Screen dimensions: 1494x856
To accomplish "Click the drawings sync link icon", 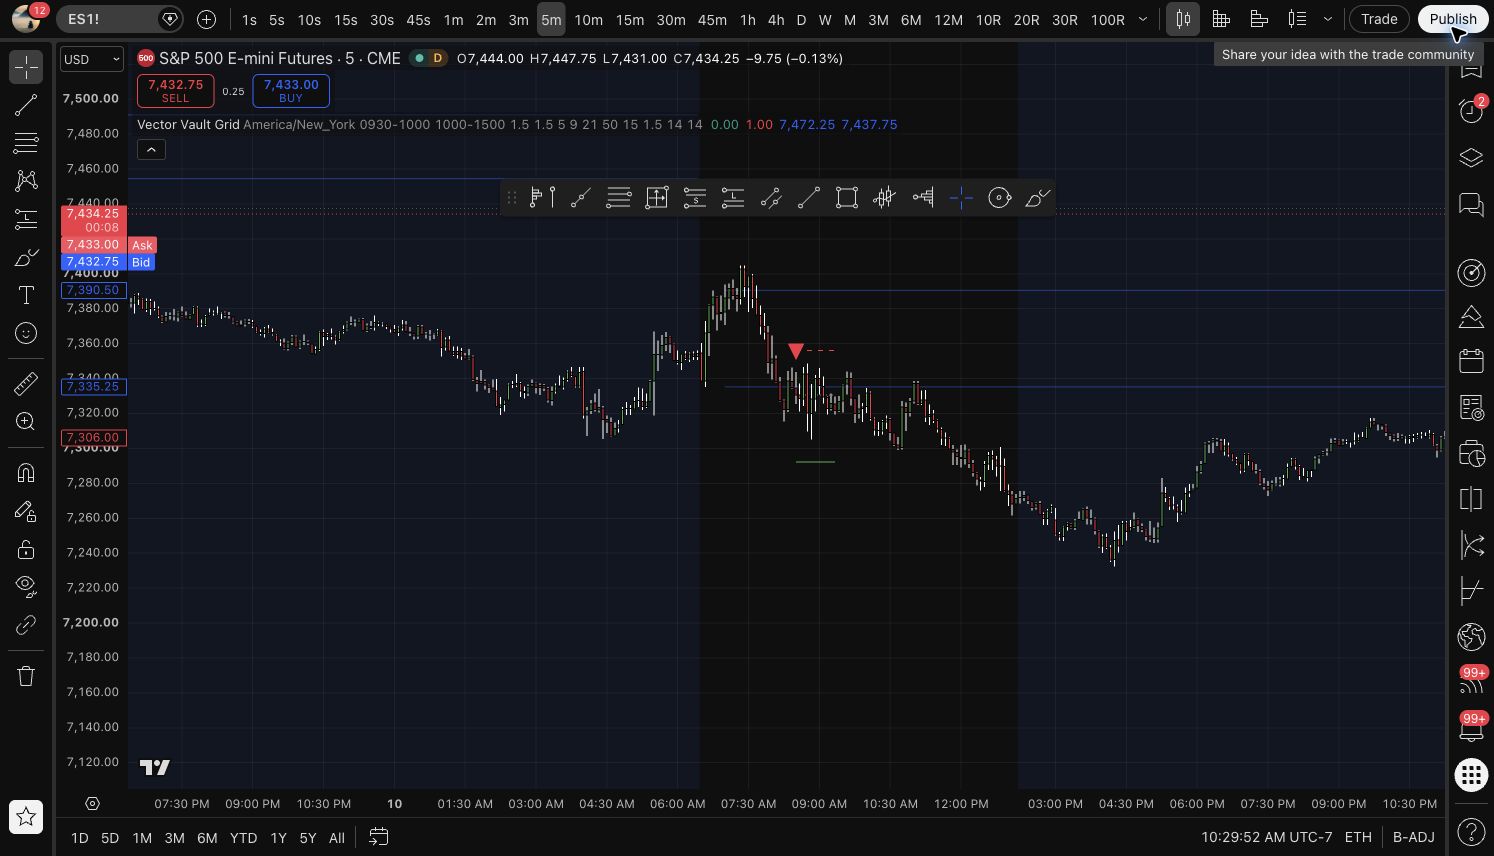I will [26, 625].
